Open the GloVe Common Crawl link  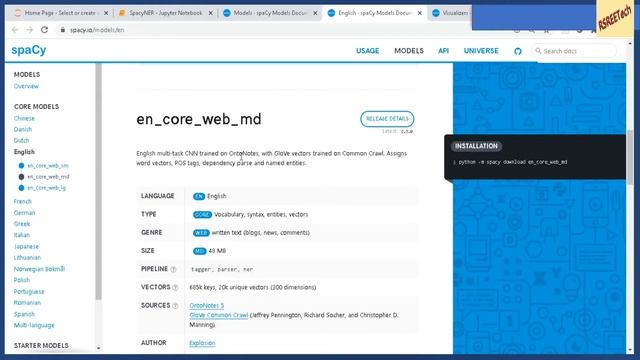[x=218, y=315]
